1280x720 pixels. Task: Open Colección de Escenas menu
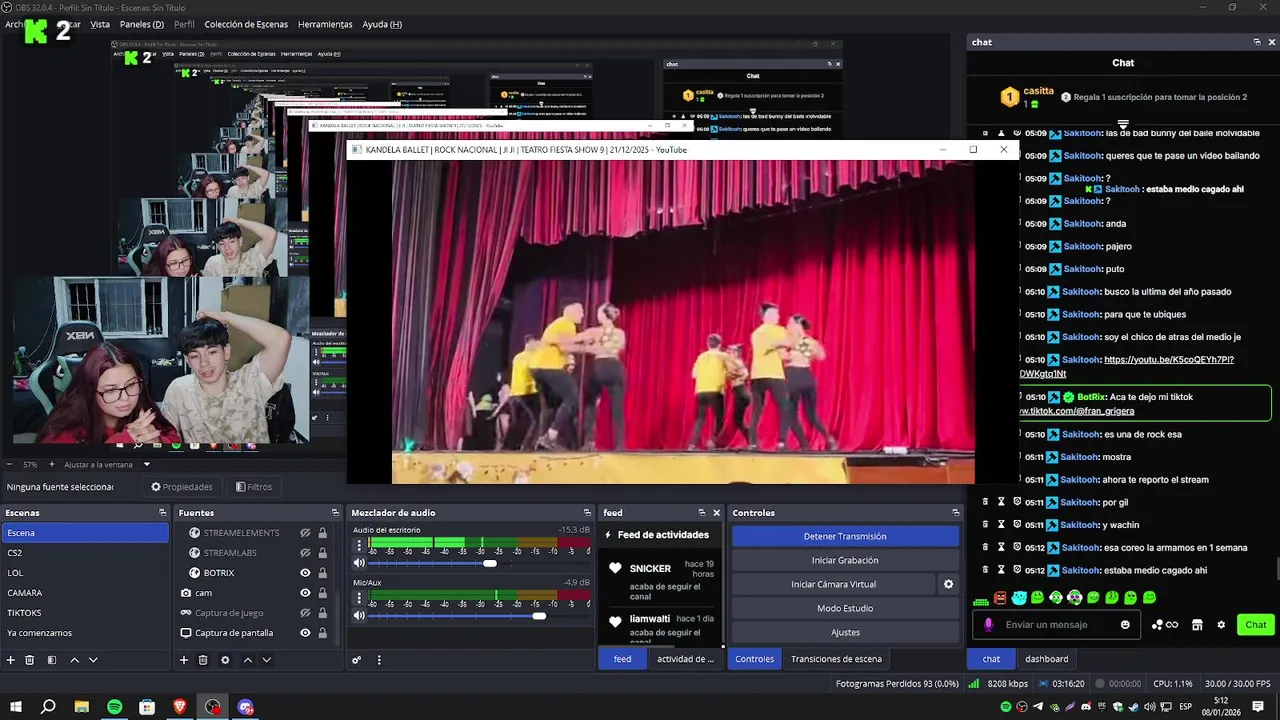pyautogui.click(x=246, y=24)
